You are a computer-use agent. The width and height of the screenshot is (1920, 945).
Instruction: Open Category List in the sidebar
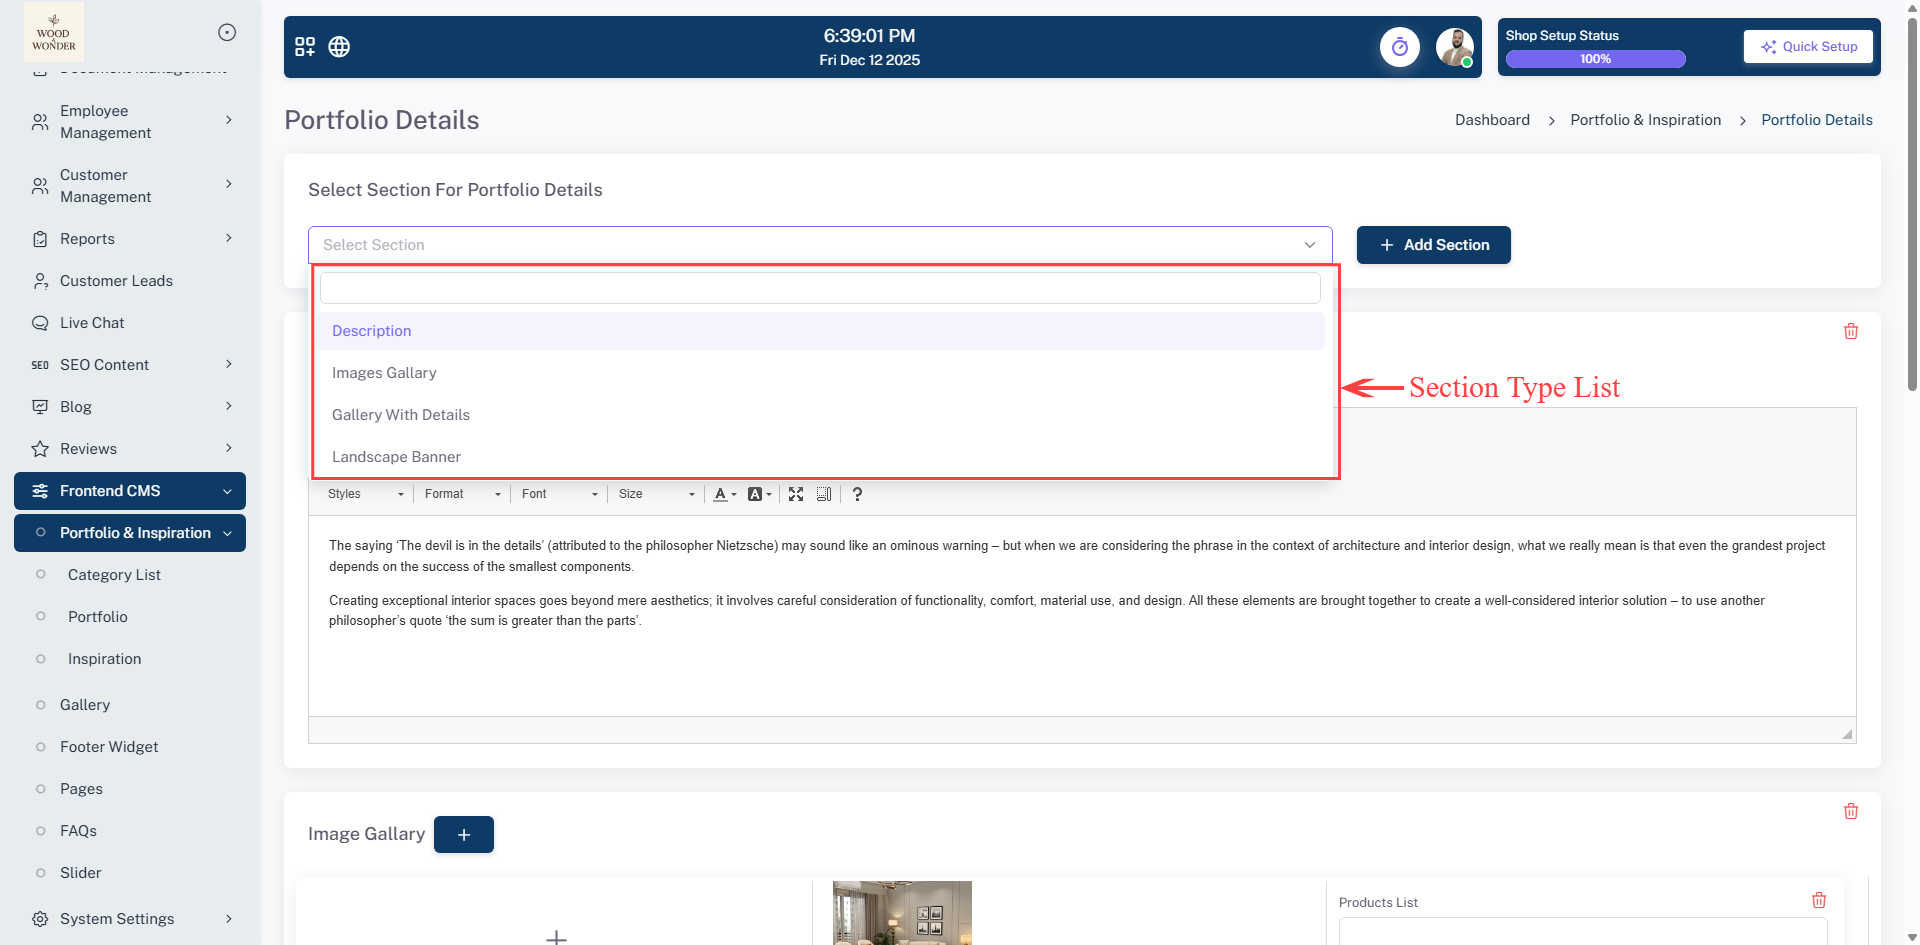(x=114, y=575)
